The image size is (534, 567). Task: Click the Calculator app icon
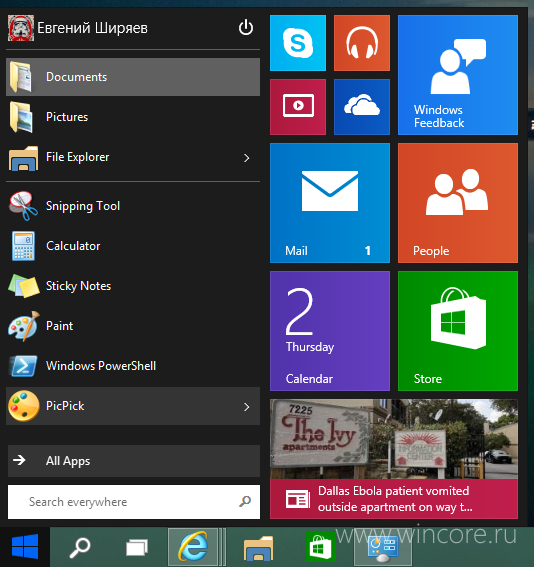[x=23, y=246]
